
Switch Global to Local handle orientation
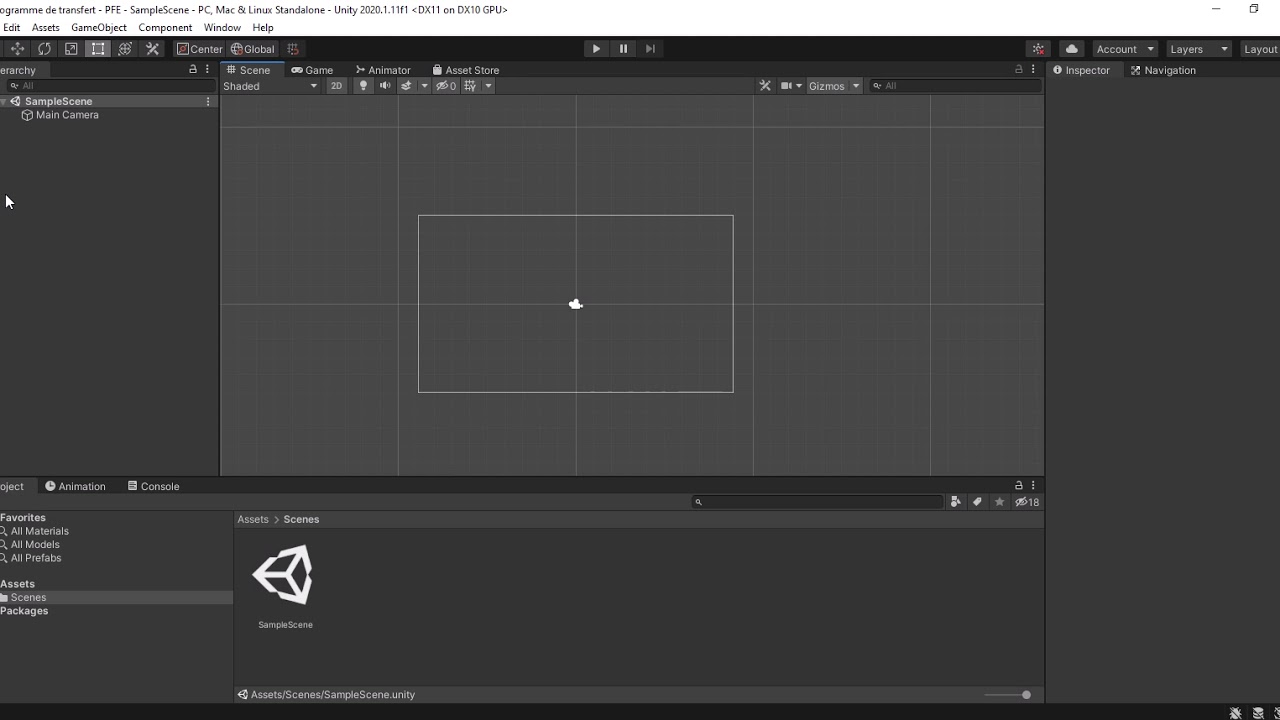253,48
